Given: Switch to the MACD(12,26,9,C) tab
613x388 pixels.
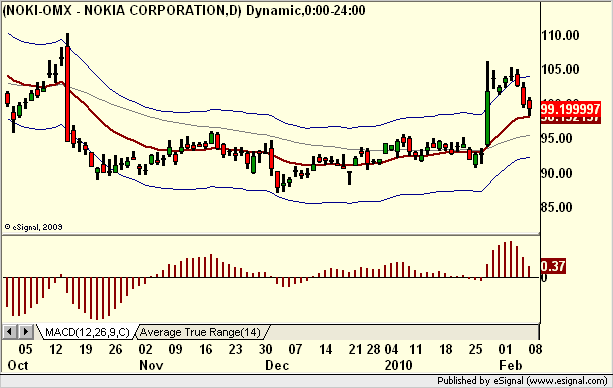Looking at the screenshot, I should coord(87,332).
